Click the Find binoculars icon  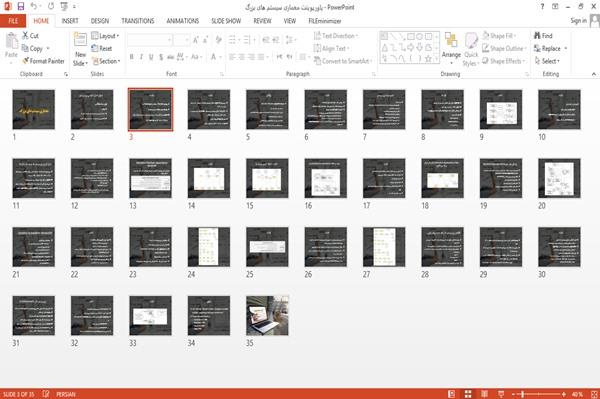point(537,36)
